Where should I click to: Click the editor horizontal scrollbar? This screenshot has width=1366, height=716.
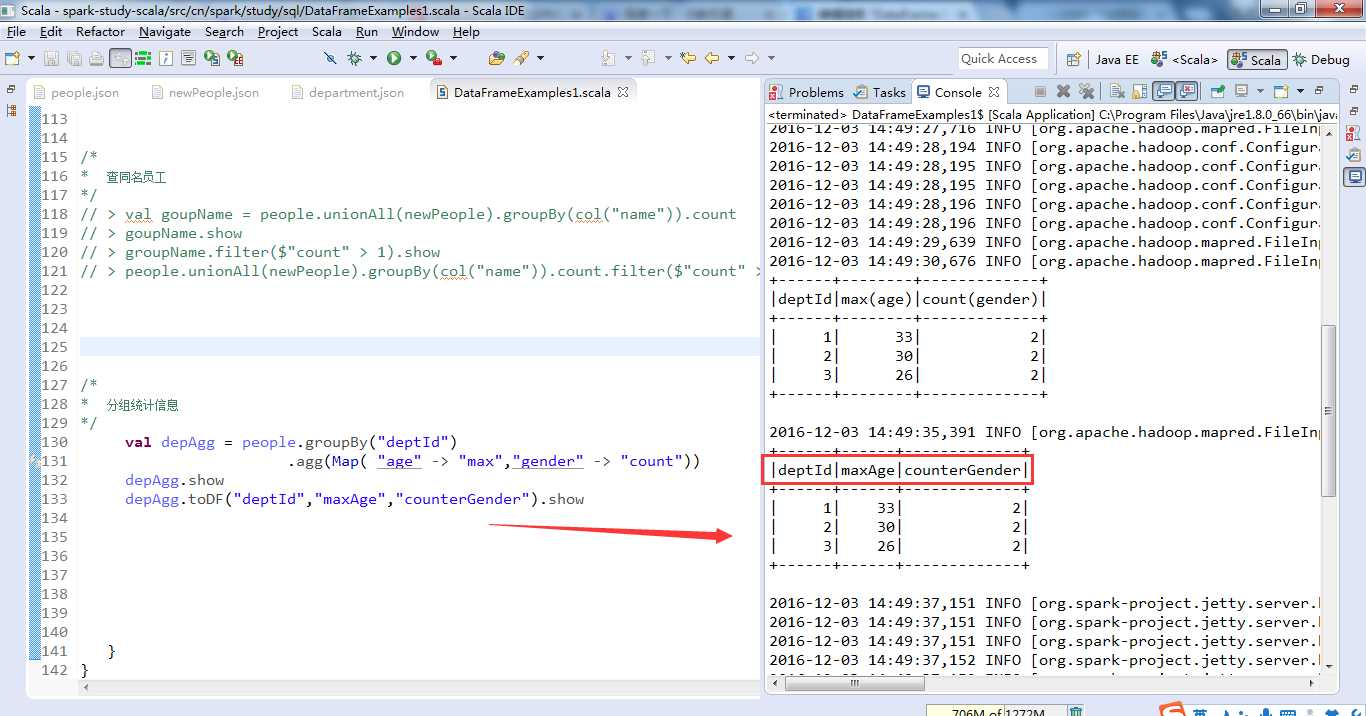[x=420, y=686]
